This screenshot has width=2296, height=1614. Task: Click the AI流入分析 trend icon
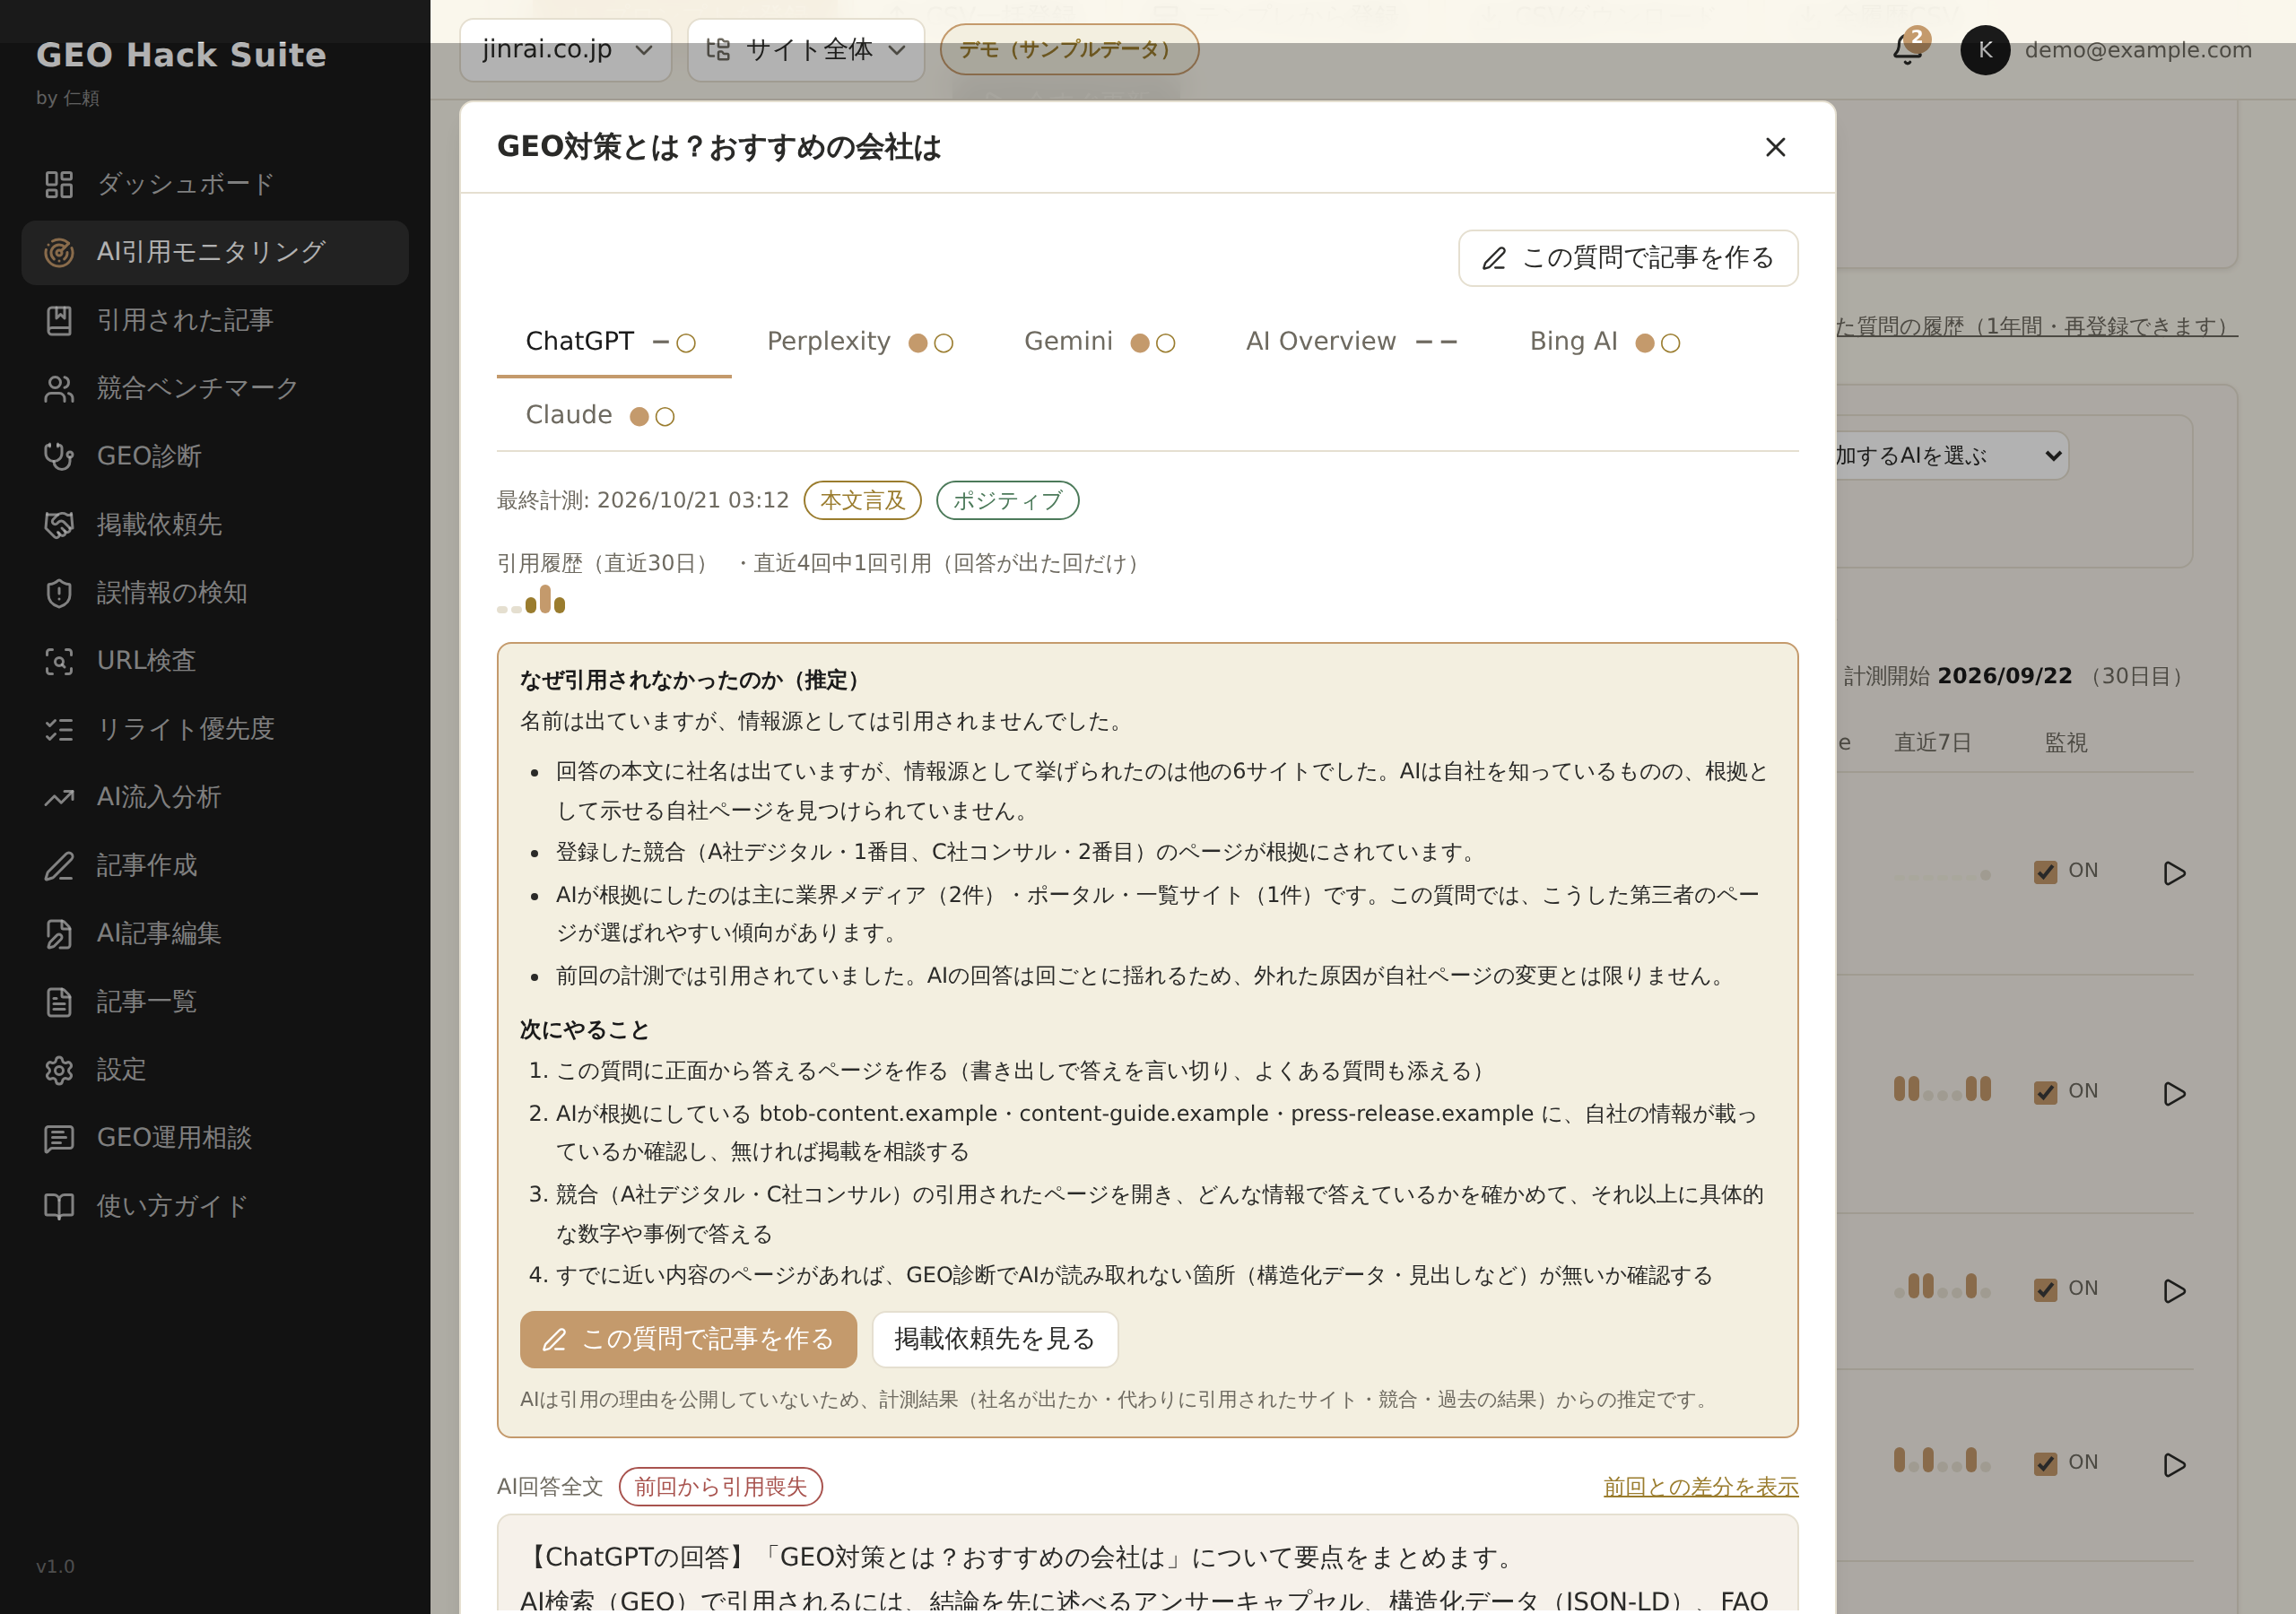point(59,797)
